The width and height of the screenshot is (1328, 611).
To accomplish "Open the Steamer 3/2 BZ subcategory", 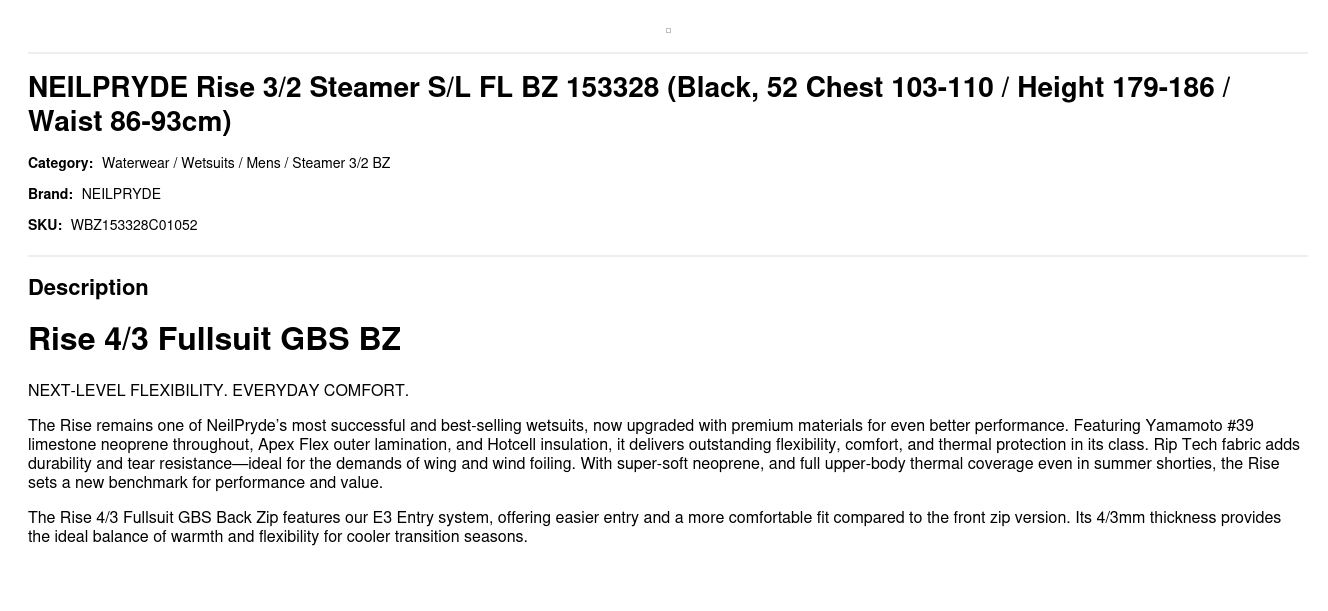I will coord(341,163).
